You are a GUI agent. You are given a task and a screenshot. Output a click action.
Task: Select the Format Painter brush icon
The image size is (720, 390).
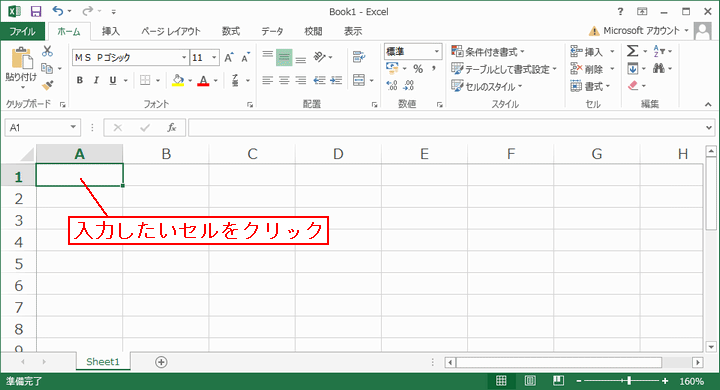pyautogui.click(x=47, y=85)
